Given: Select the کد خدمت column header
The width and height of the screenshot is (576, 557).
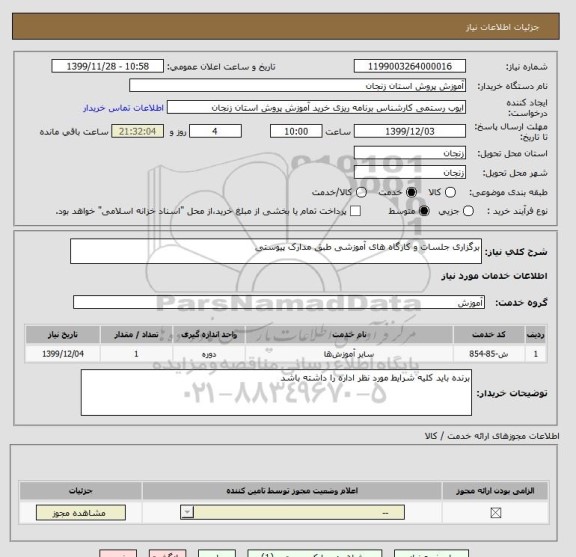Looking at the screenshot, I should [489, 334].
